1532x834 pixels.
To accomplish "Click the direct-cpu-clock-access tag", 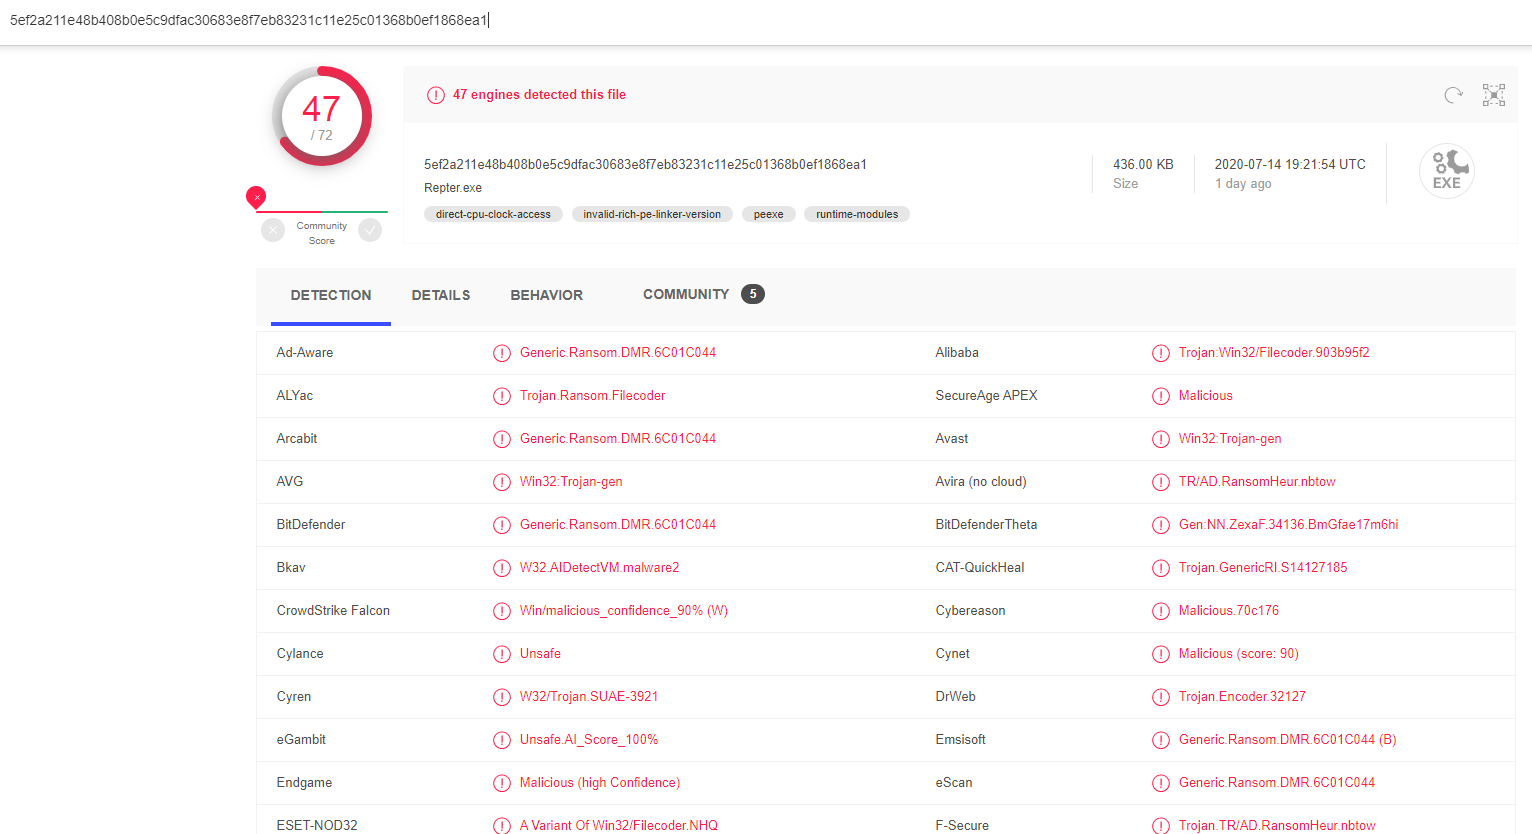I will click(493, 214).
